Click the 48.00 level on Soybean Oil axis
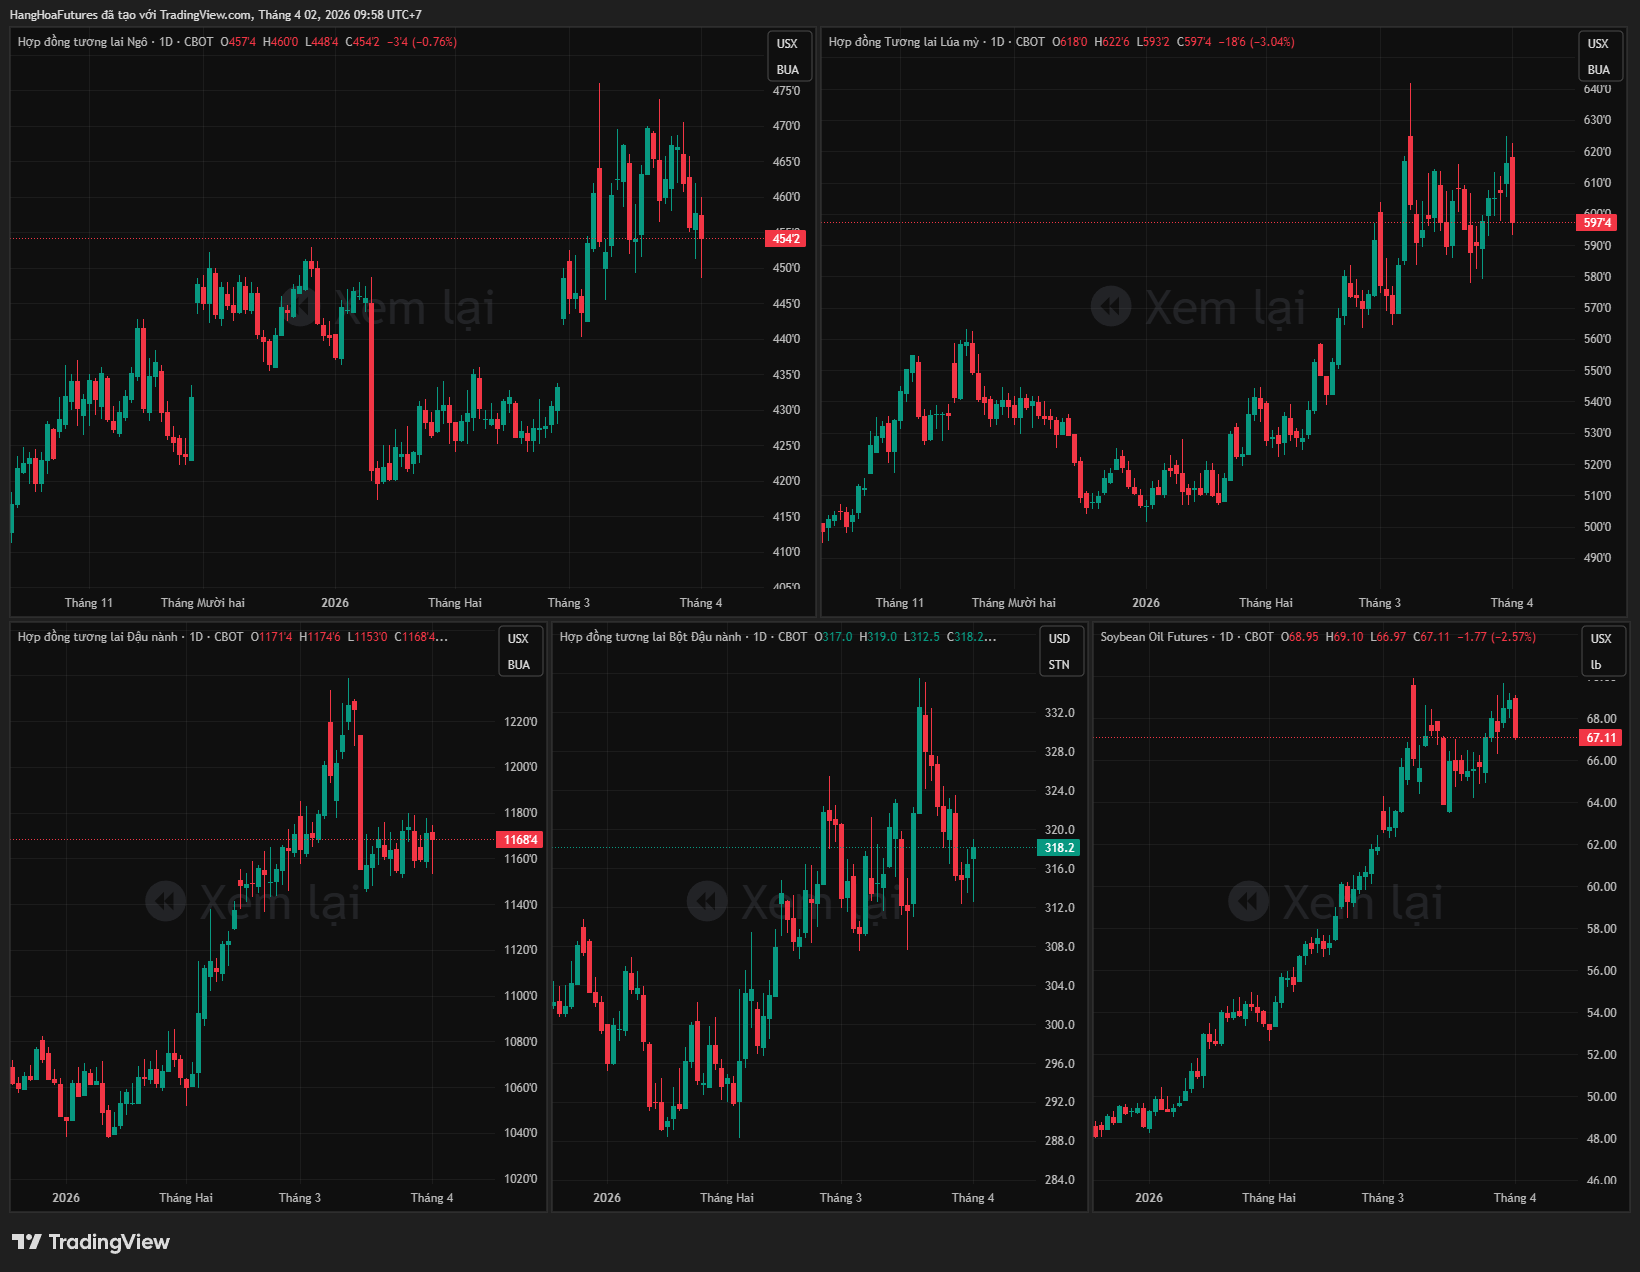This screenshot has width=1640, height=1272. pos(1602,1139)
